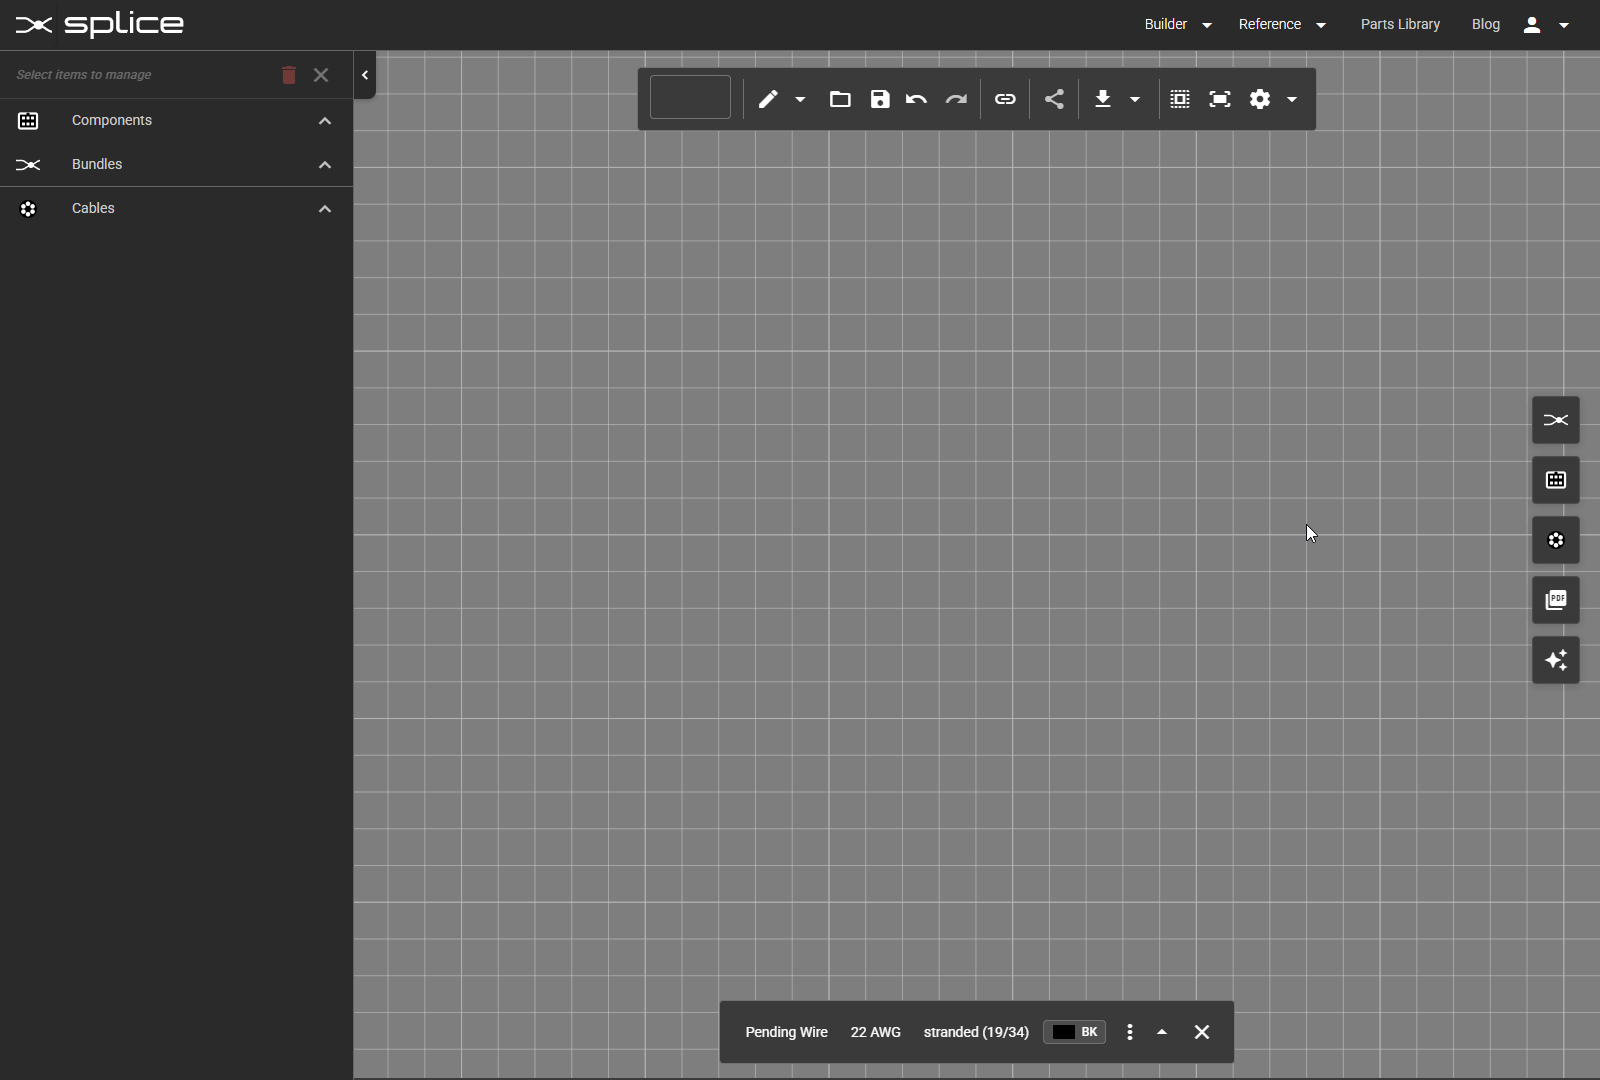
Task: Open the settings dropdown arrow
Action: [x=1291, y=99]
